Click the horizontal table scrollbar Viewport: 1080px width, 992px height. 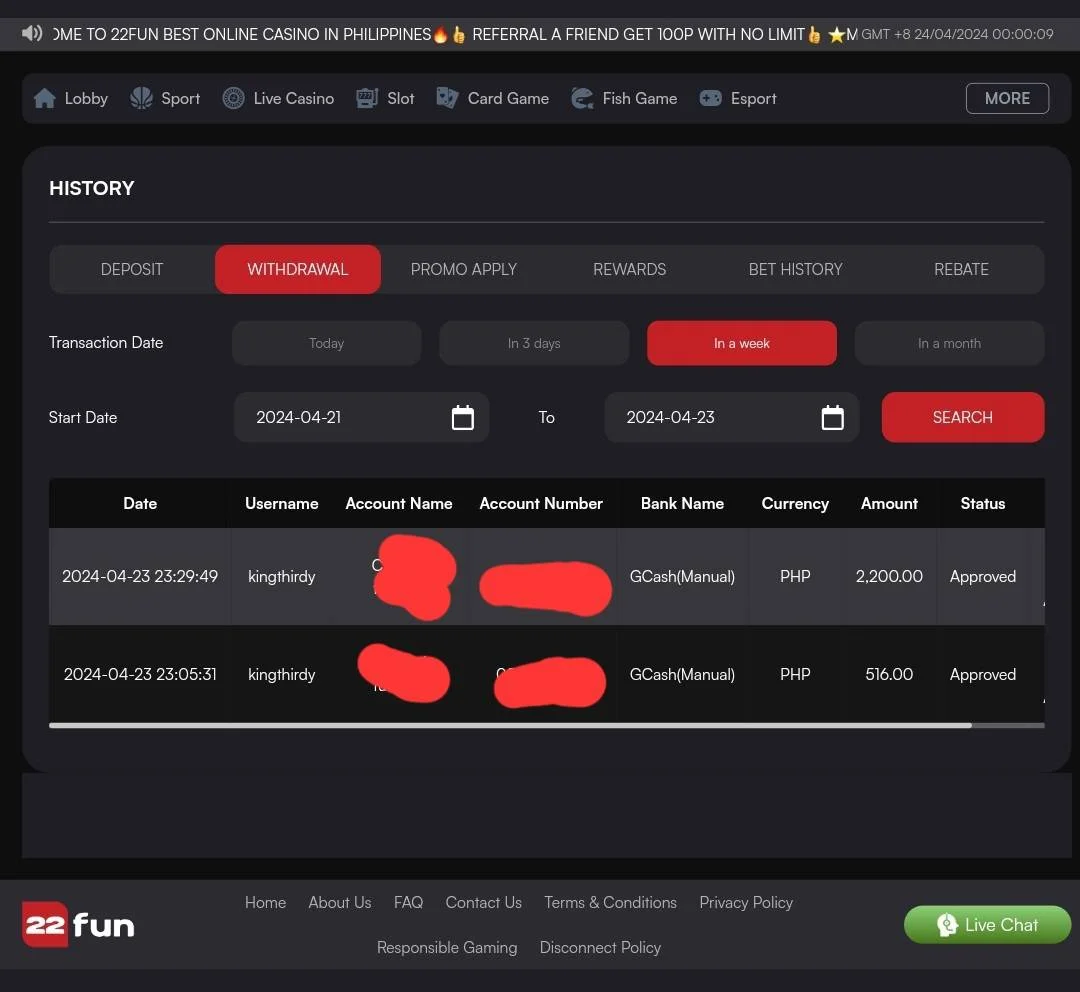click(510, 725)
